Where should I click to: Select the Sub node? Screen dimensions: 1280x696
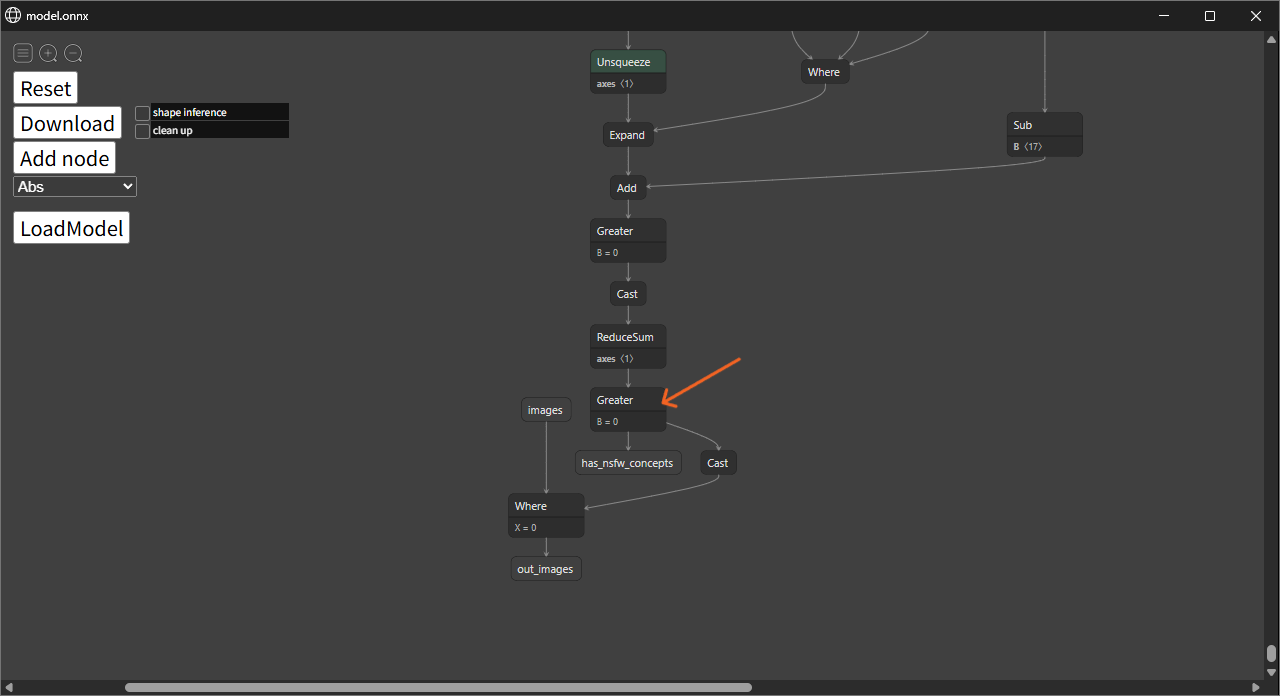tap(1044, 125)
